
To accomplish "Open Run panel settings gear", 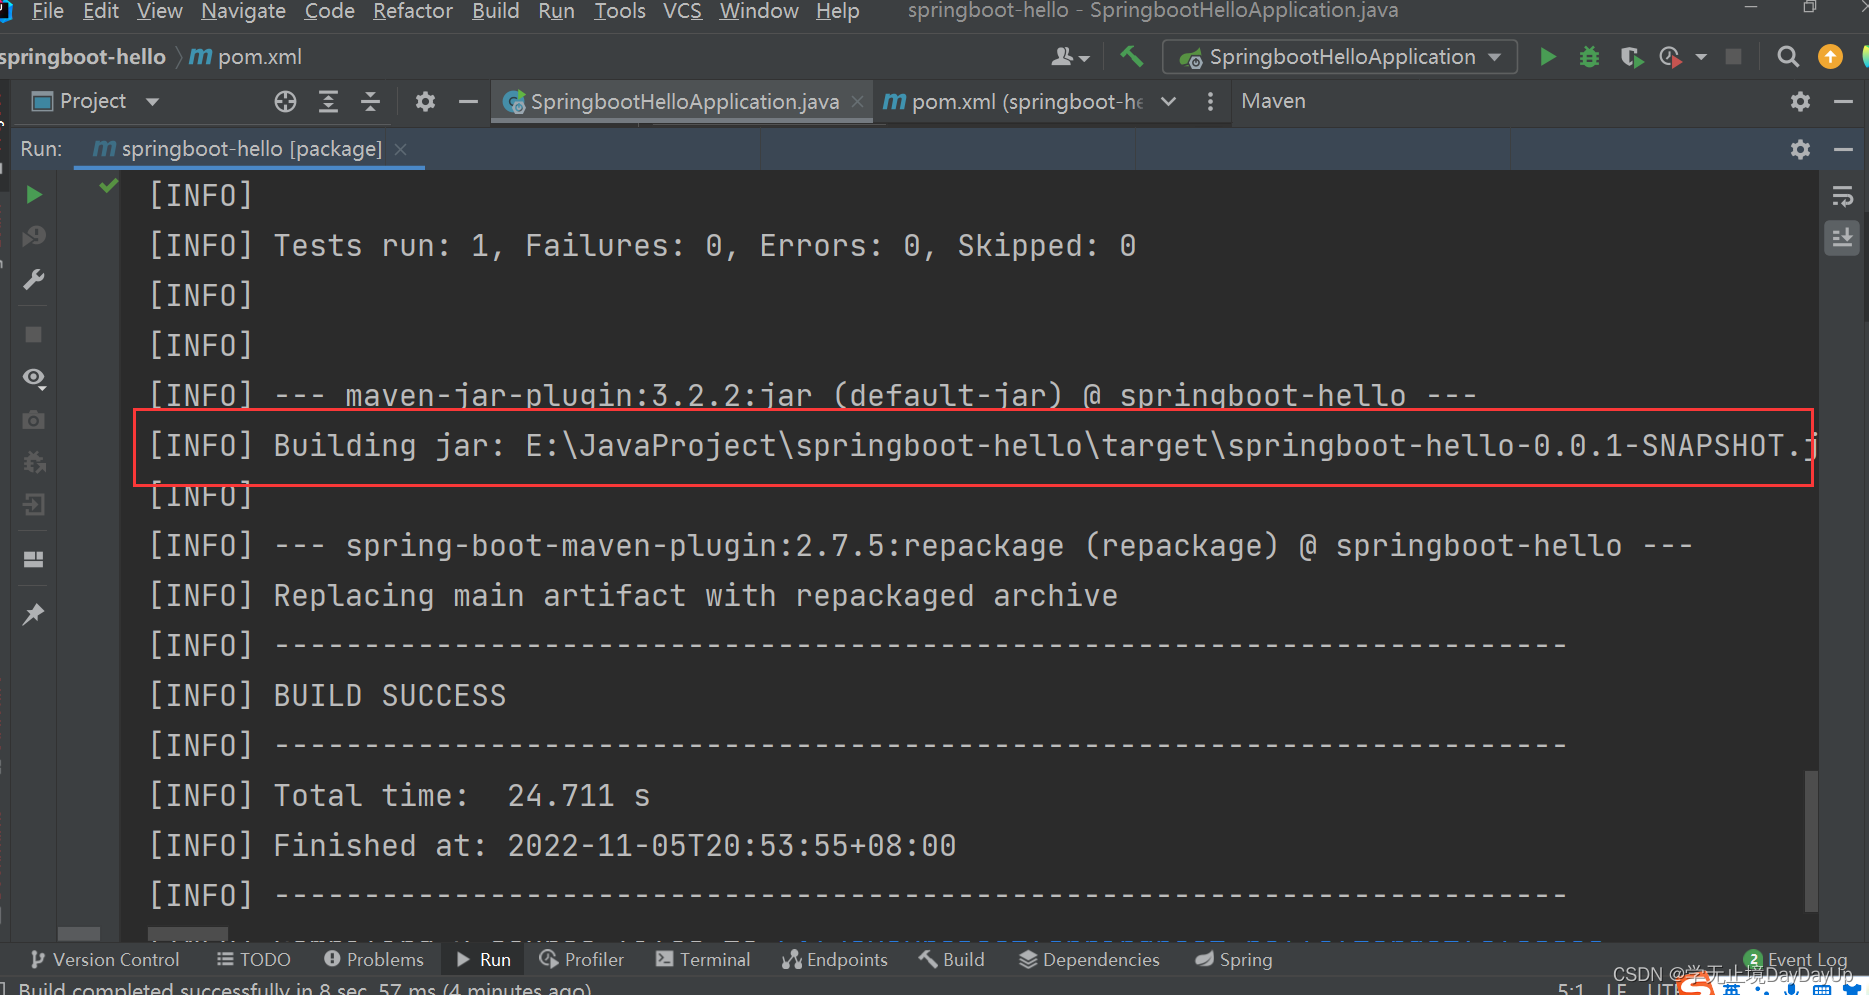I will 1800,149.
